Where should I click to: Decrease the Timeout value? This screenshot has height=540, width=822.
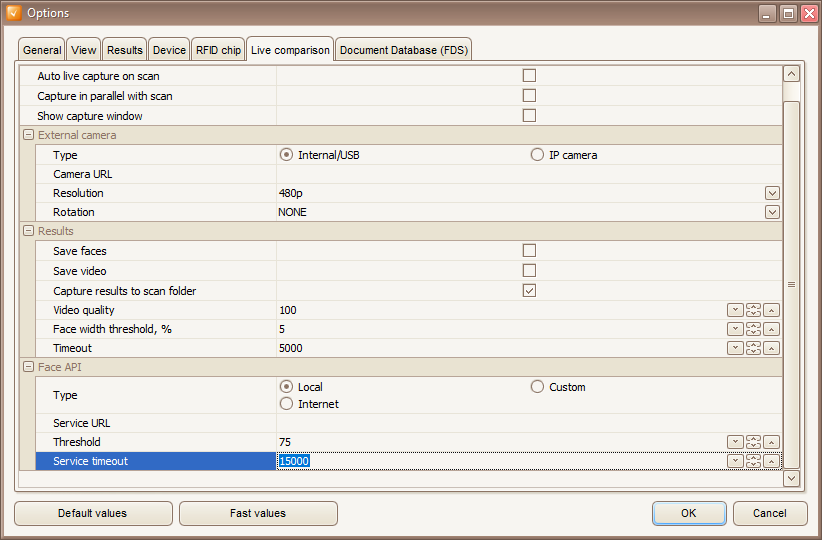click(735, 348)
